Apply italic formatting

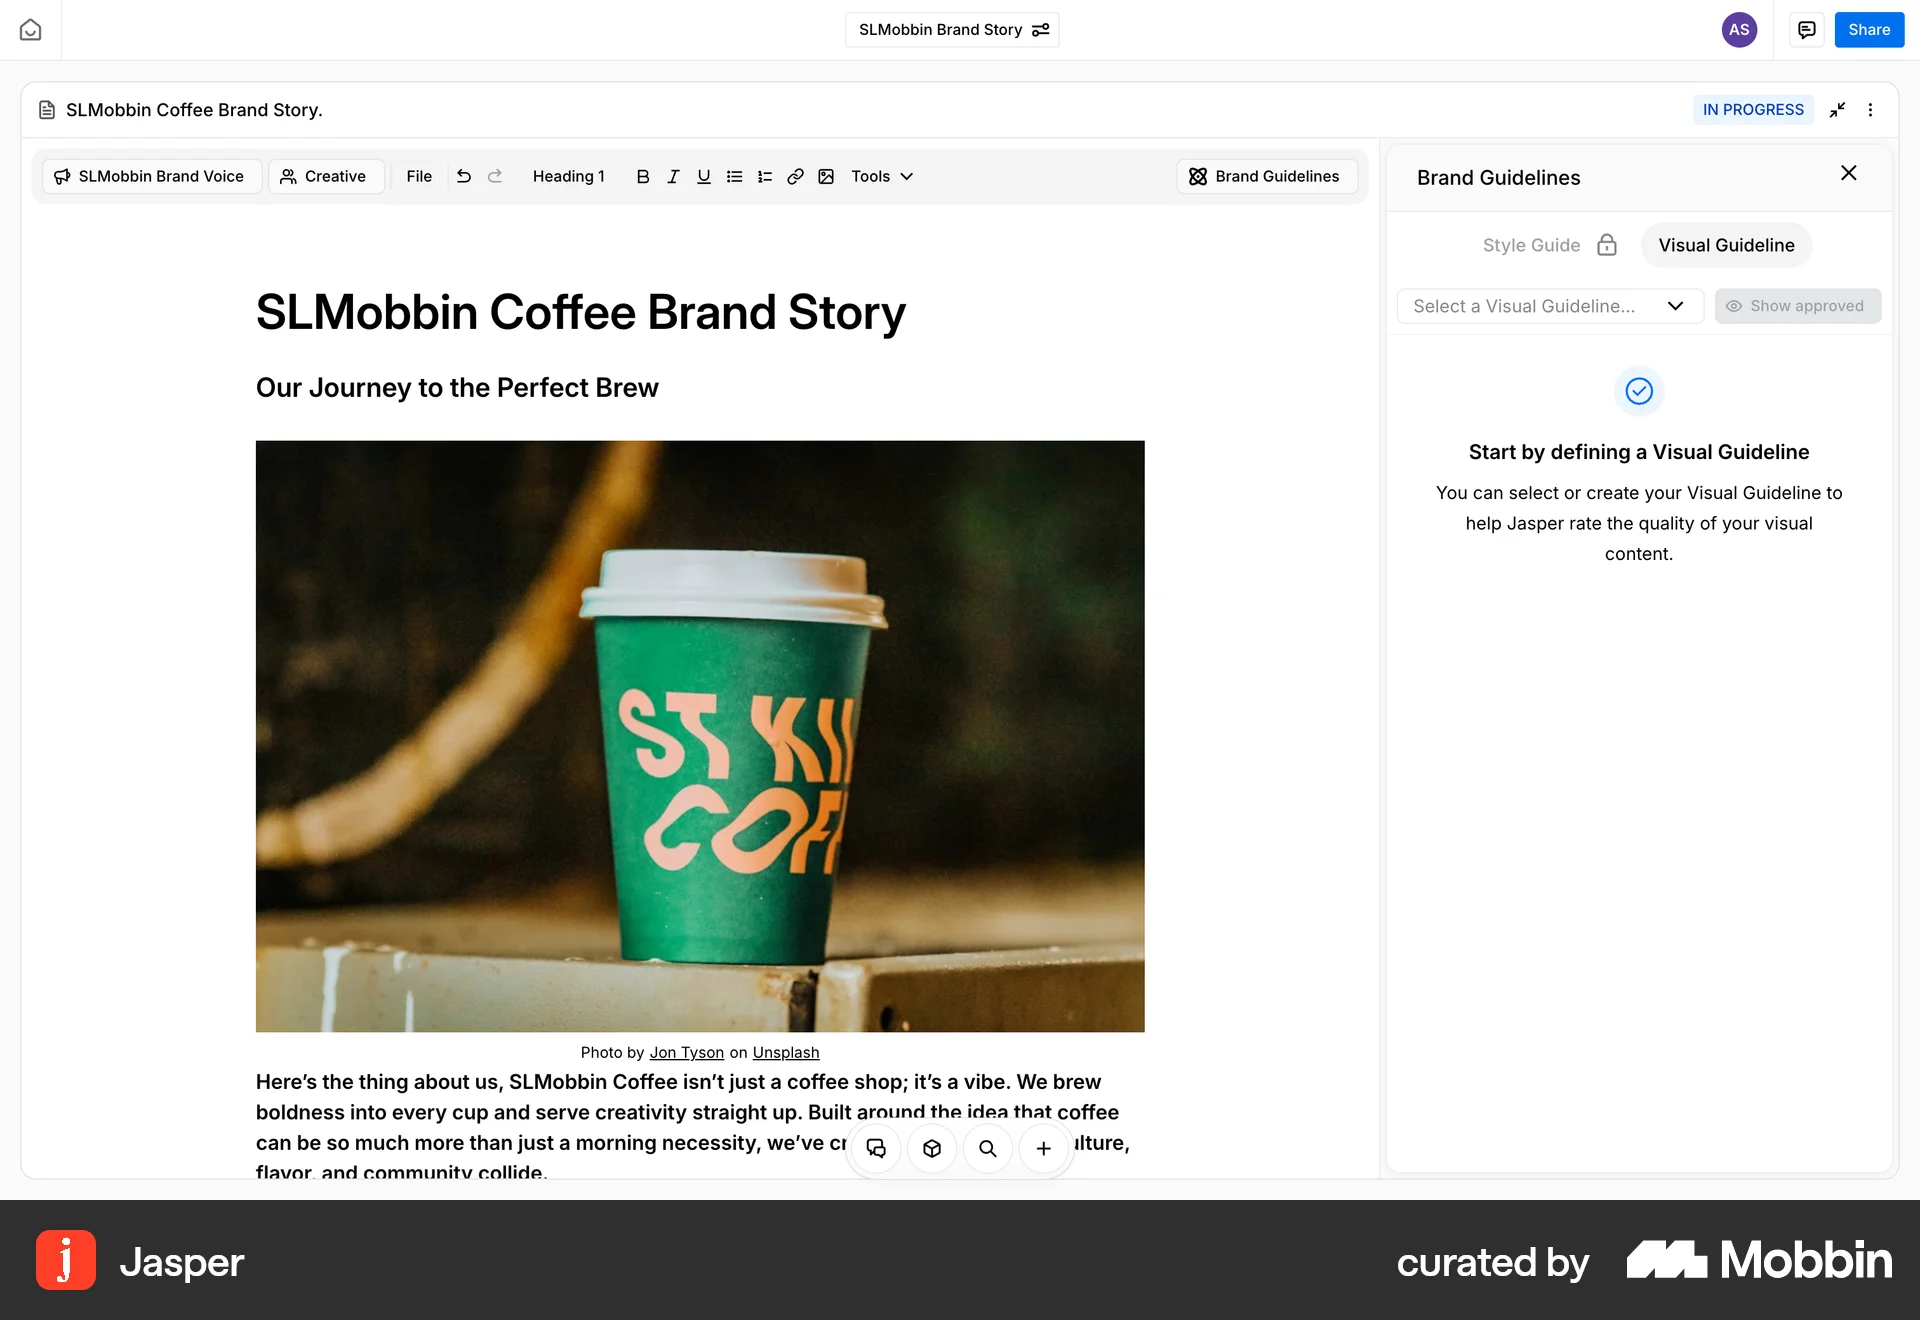[673, 176]
